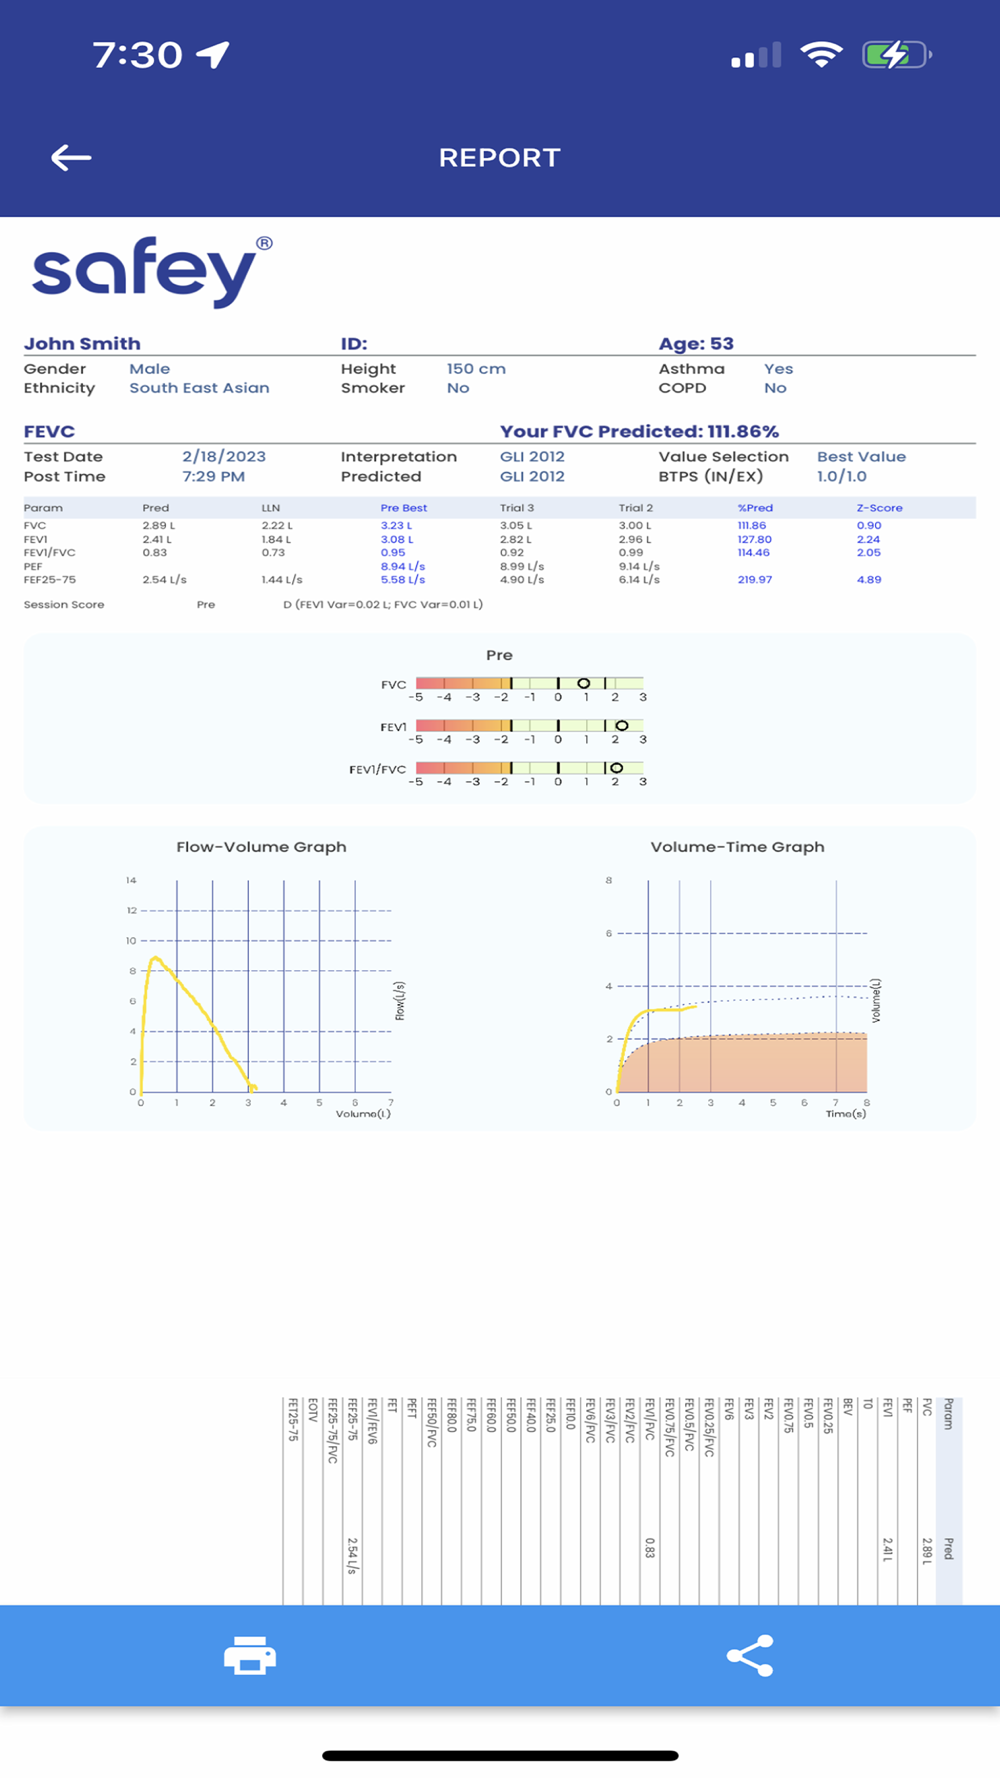Tap the Height value 150 cm

tap(476, 368)
